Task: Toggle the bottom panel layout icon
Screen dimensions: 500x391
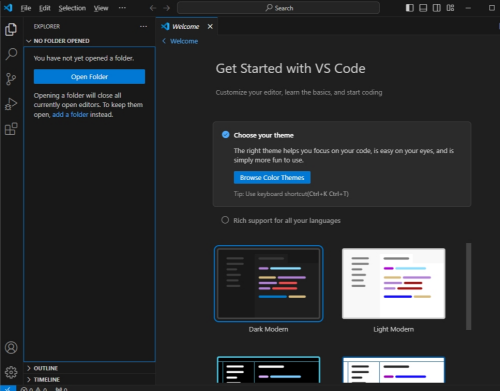Action: tap(423, 8)
